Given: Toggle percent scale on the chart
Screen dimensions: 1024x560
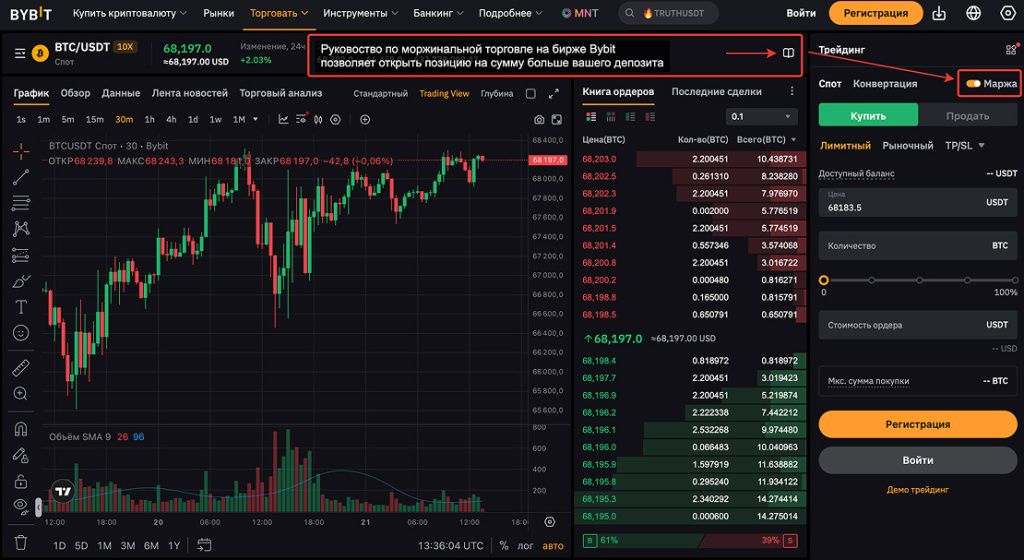Looking at the screenshot, I should coord(504,546).
